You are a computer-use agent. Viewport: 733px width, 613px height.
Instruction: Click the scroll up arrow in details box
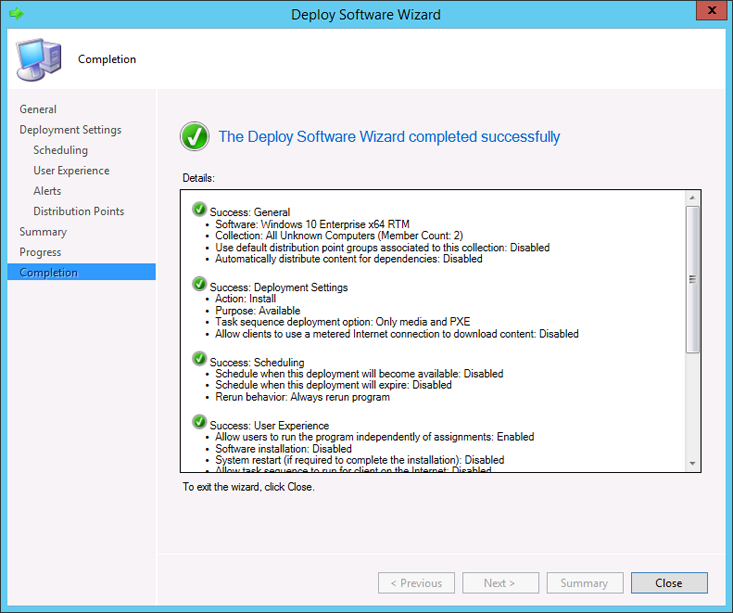point(692,198)
